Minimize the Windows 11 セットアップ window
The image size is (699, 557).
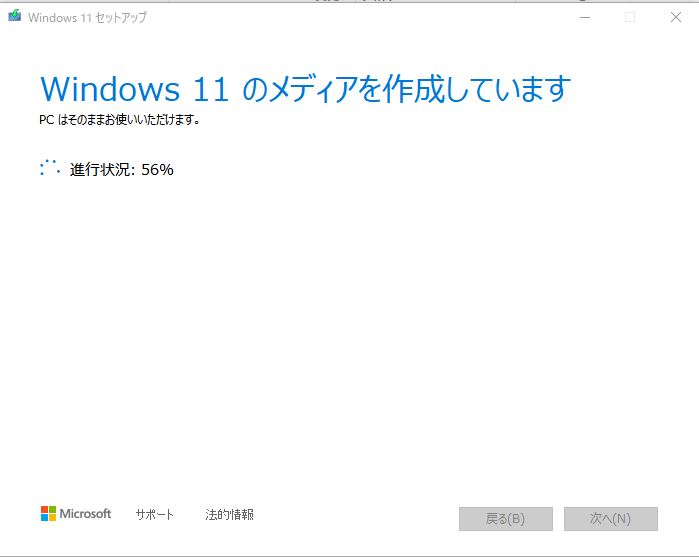[585, 17]
